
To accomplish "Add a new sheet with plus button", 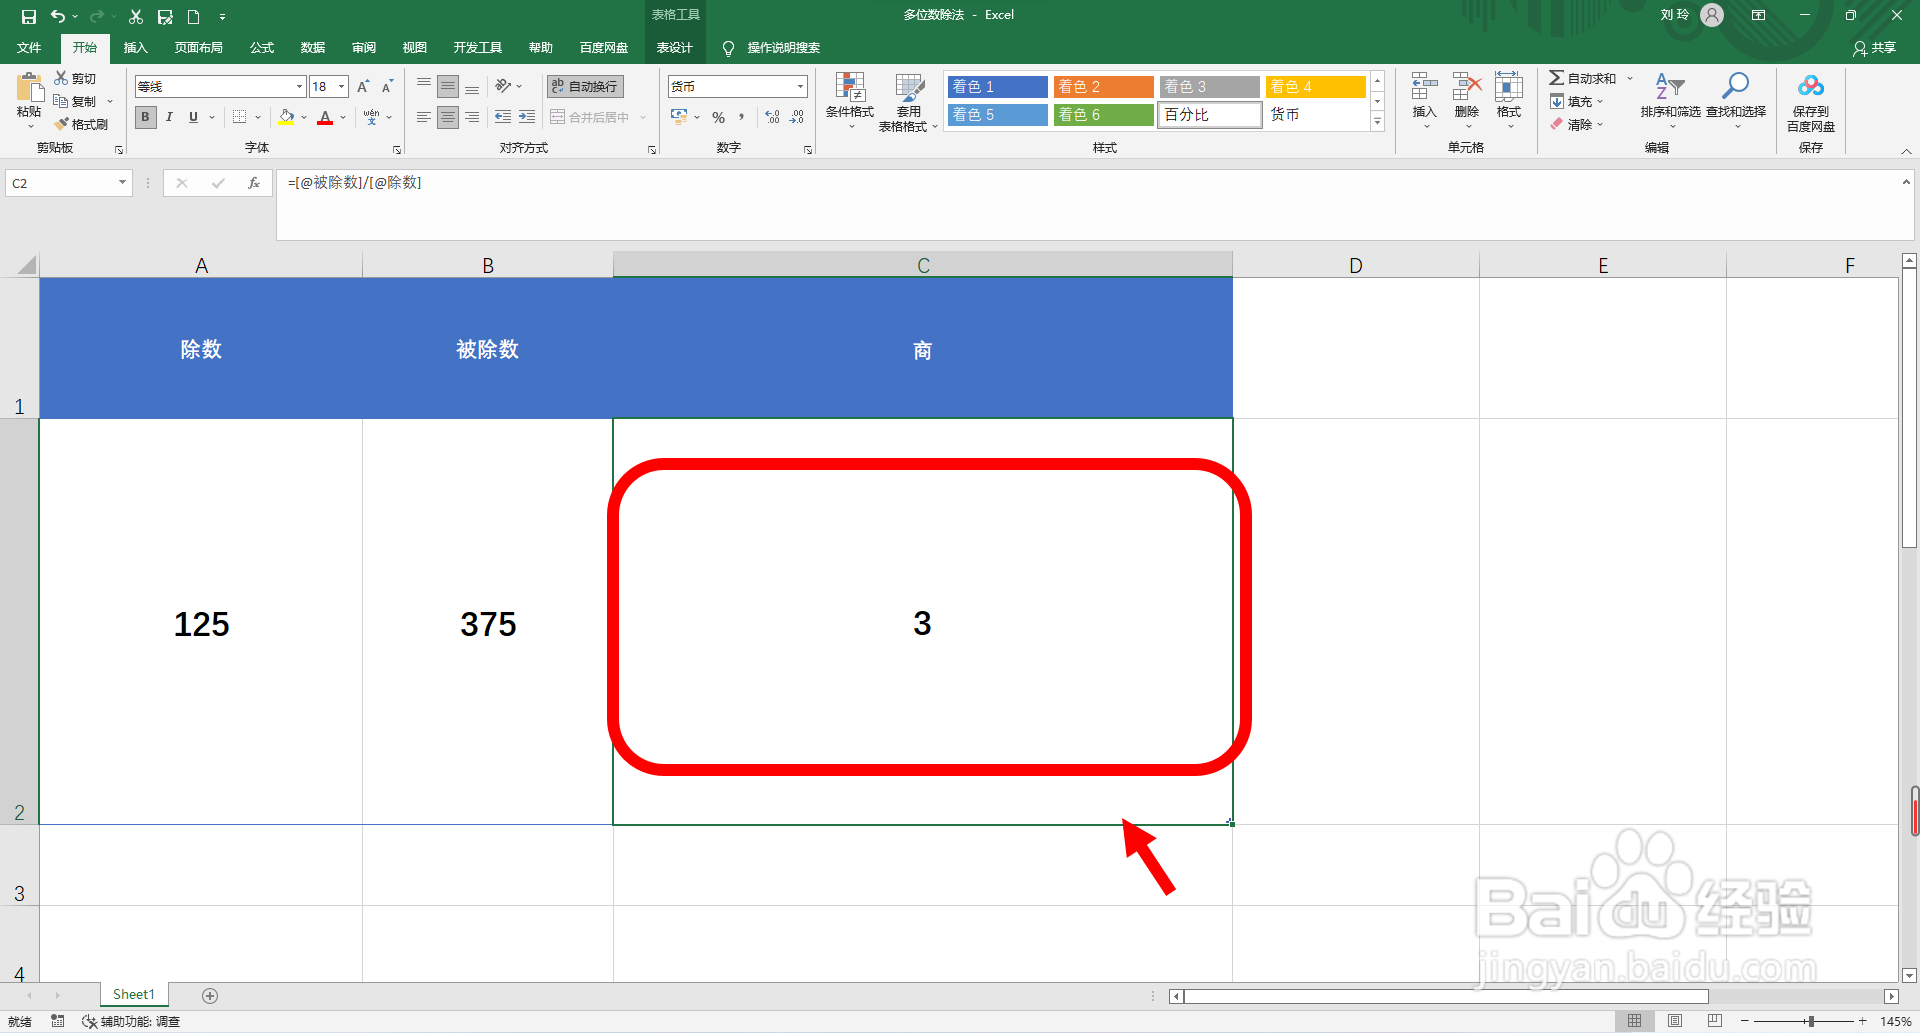I will coord(210,995).
